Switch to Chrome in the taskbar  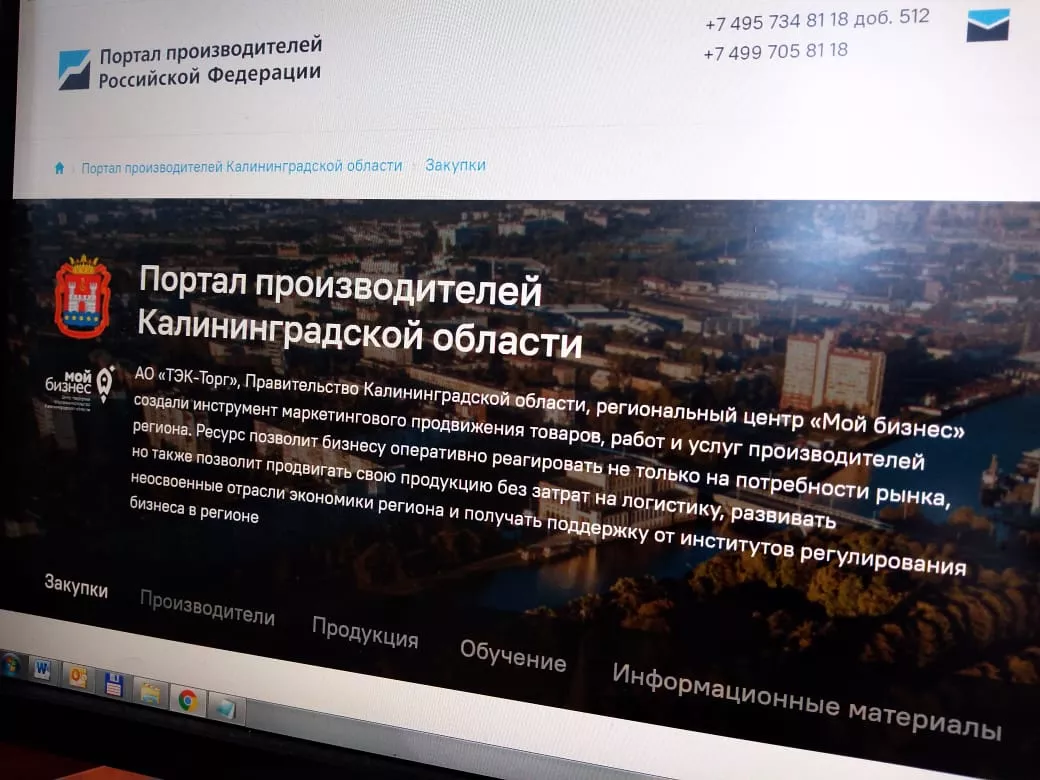point(187,700)
